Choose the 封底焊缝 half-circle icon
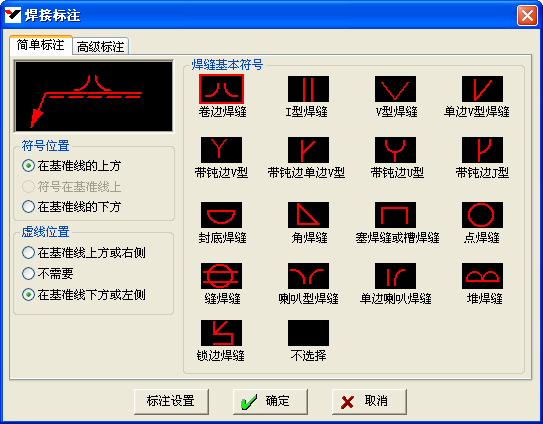The width and height of the screenshot is (543, 424). (221, 215)
